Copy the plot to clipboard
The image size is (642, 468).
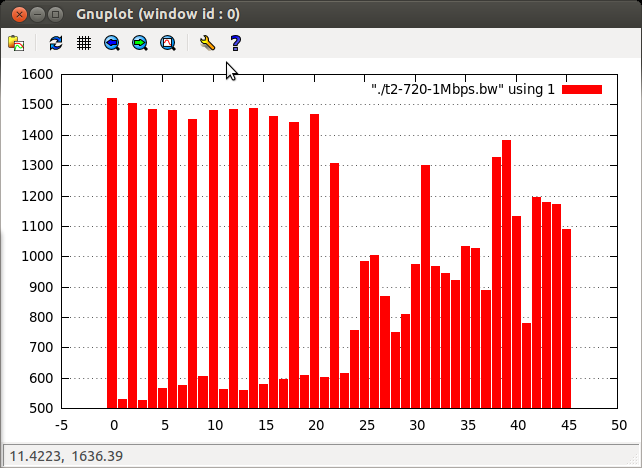[16, 43]
